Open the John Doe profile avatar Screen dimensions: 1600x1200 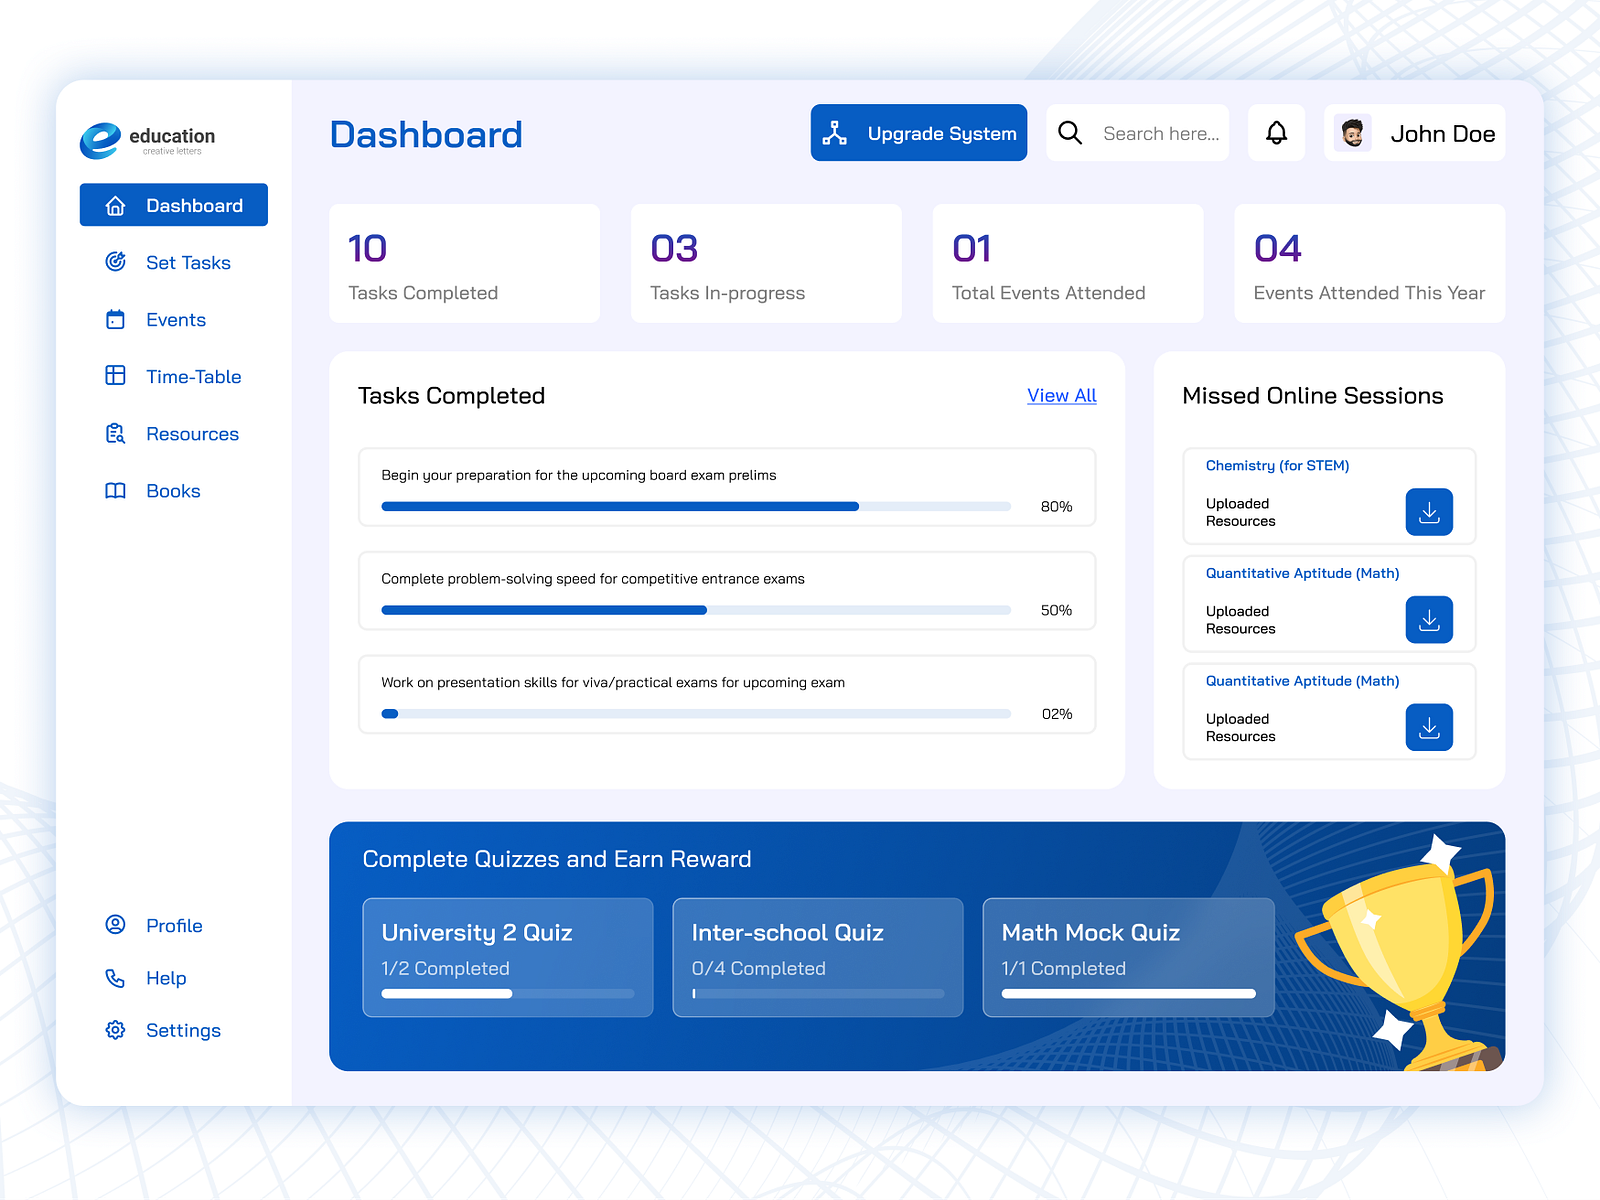point(1352,132)
